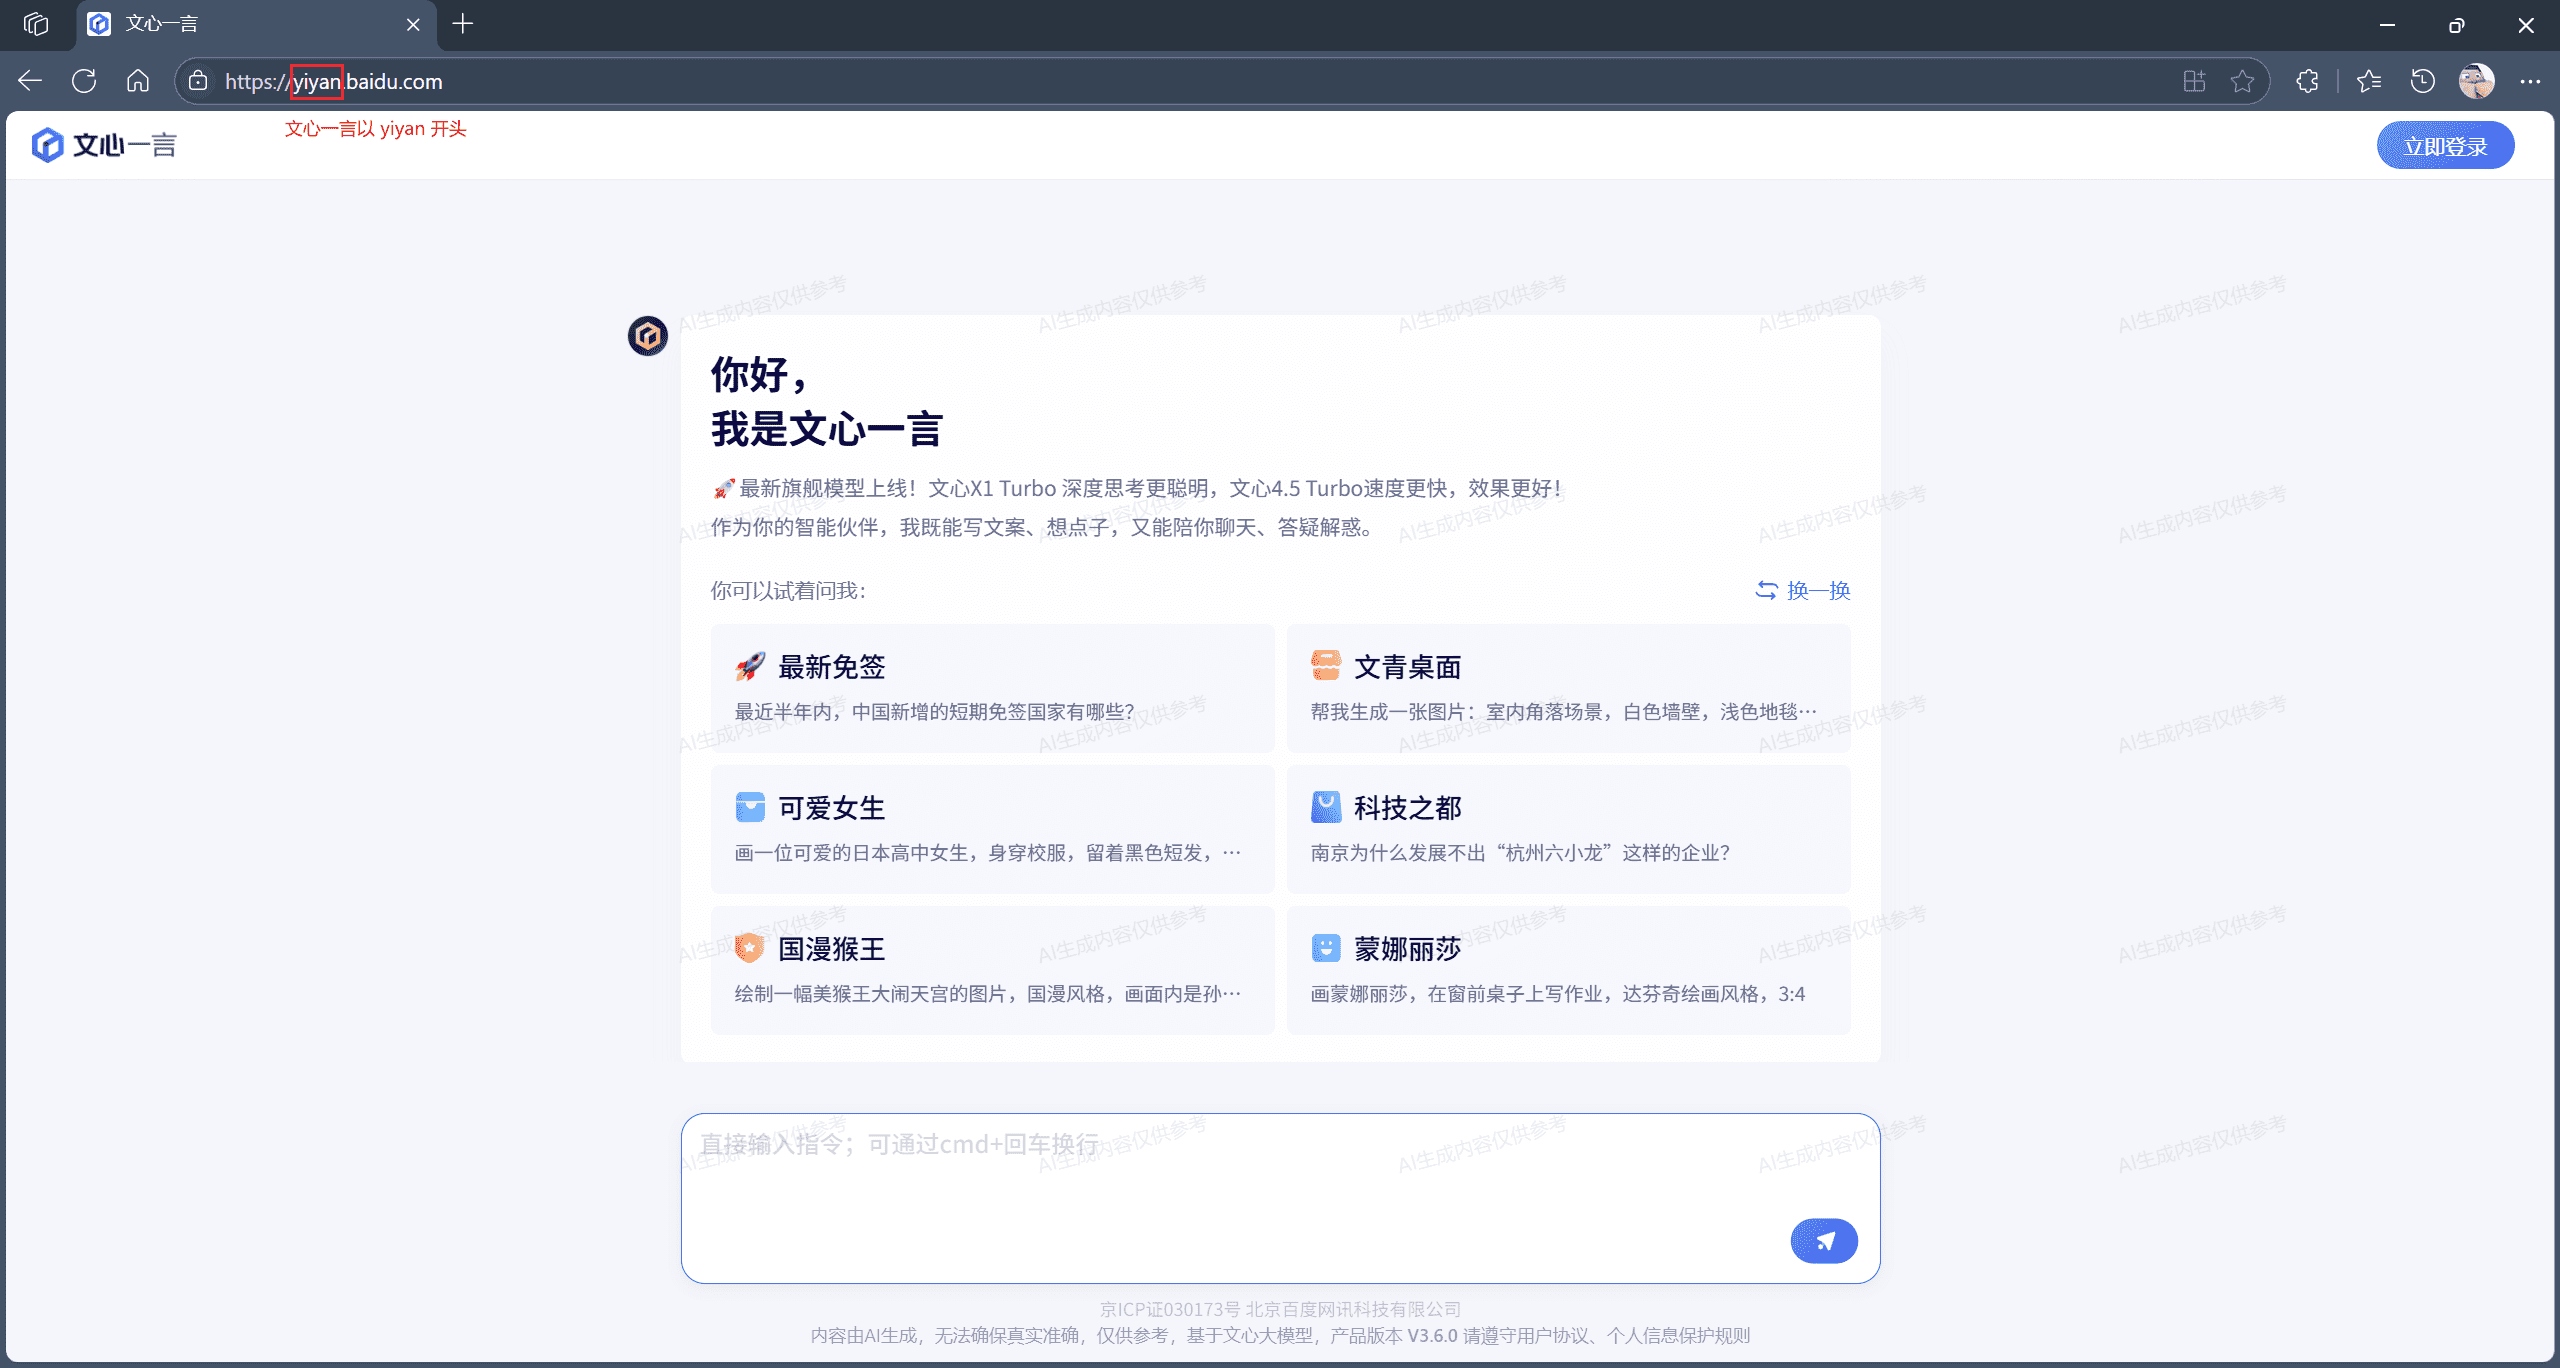Viewport: 2560px width, 1368px height.
Task: Open the tab actions workspace icon
Action: click(36, 24)
